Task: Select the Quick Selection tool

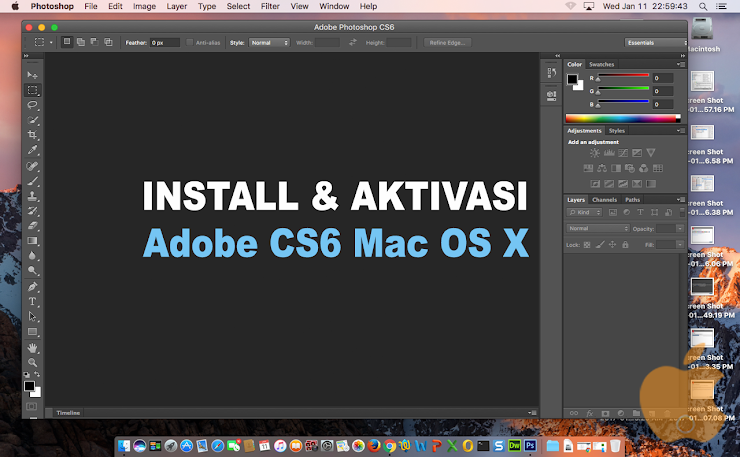Action: pos(32,120)
